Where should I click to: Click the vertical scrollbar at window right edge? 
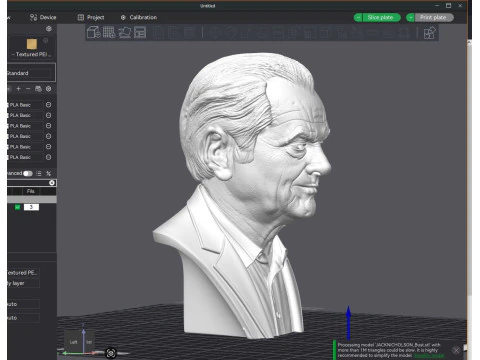(469, 167)
